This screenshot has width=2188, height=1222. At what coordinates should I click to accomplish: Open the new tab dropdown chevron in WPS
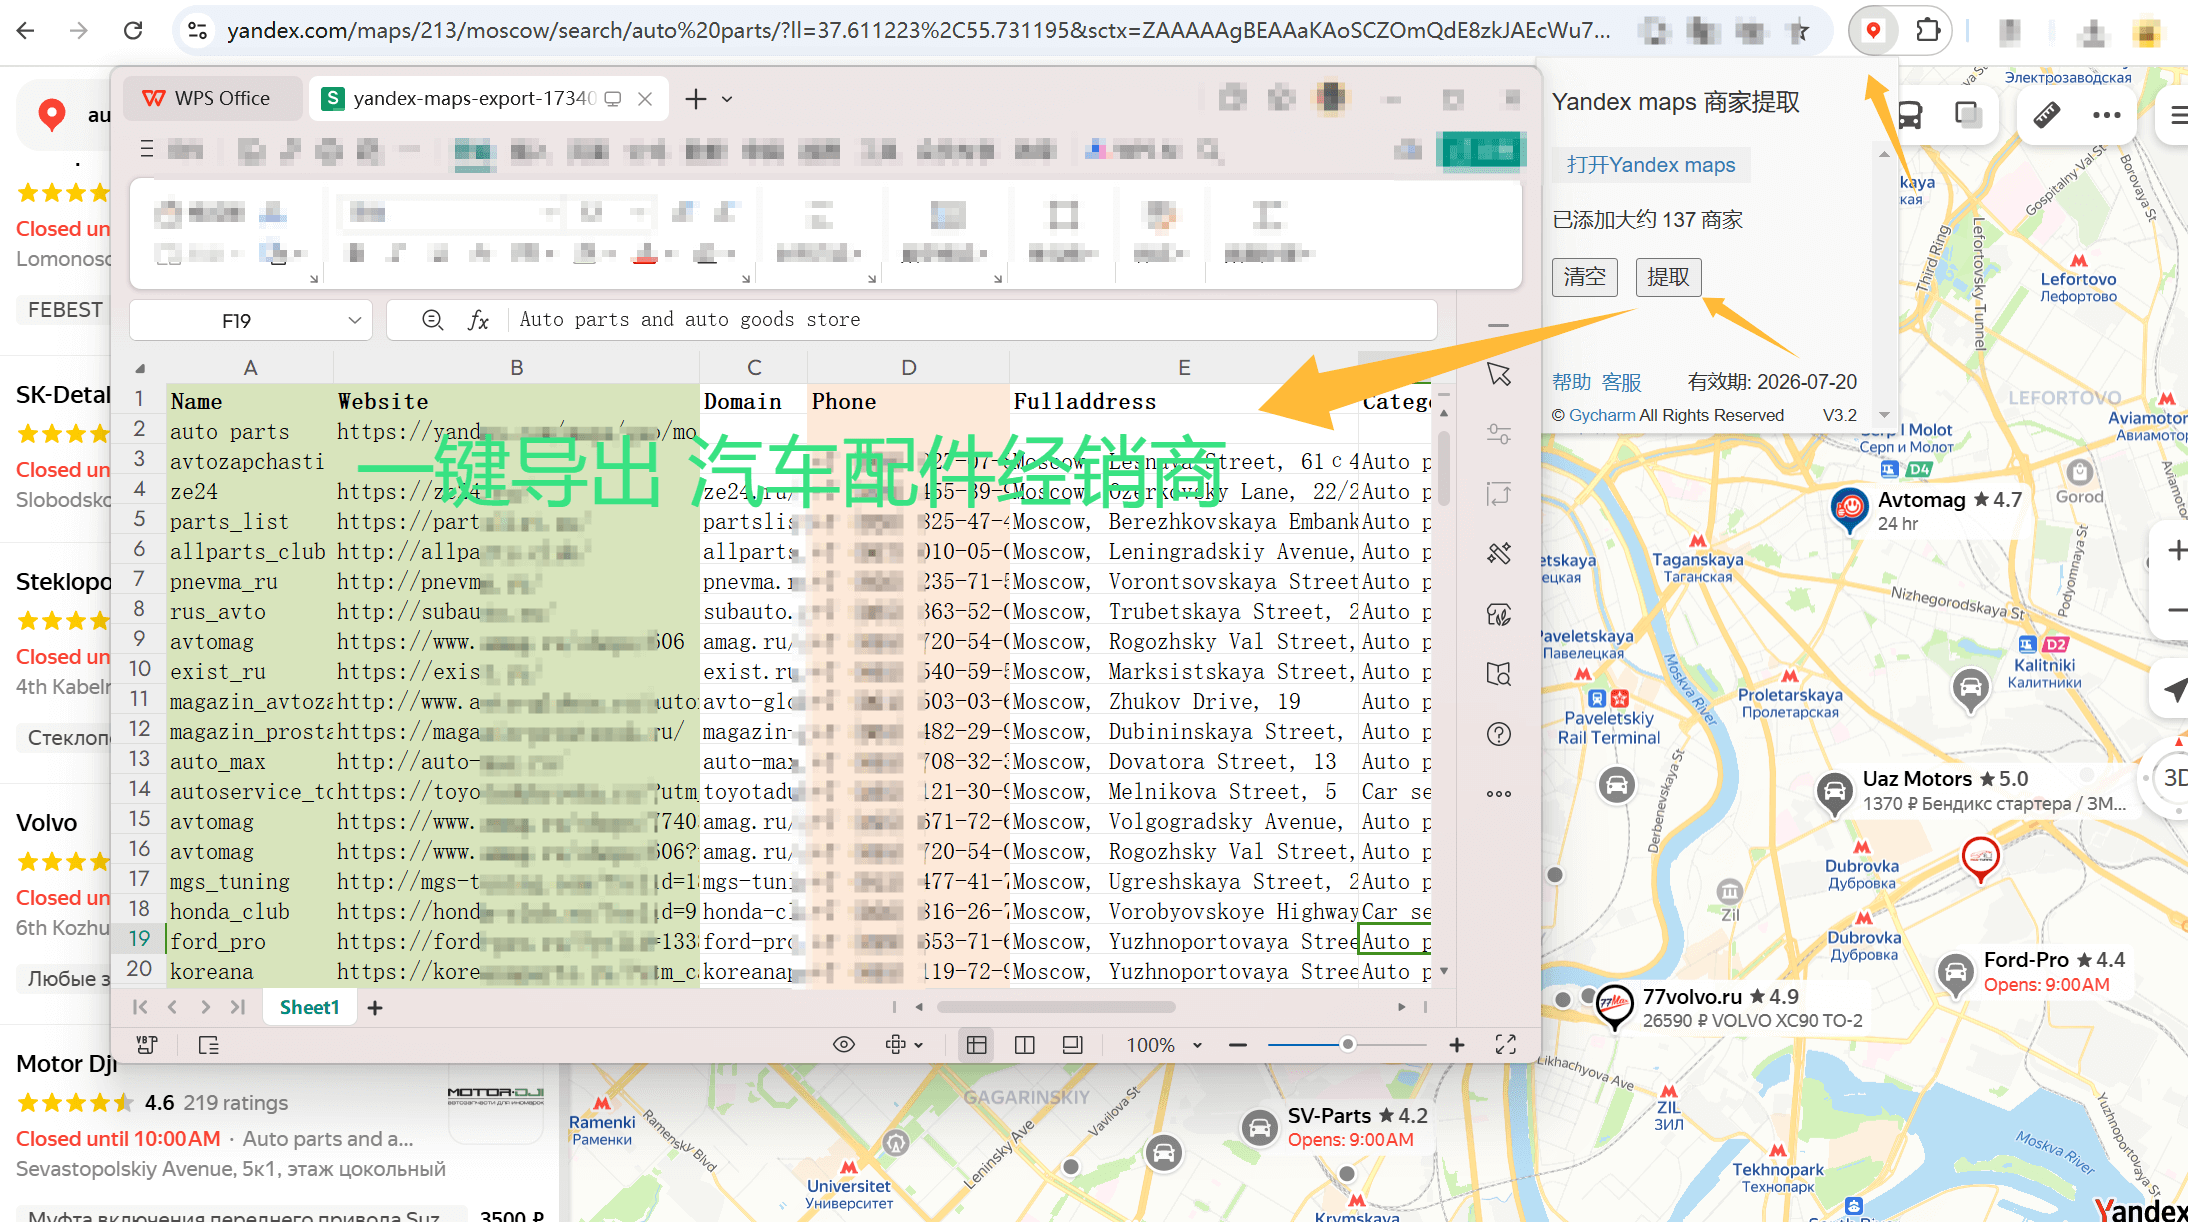coord(727,99)
